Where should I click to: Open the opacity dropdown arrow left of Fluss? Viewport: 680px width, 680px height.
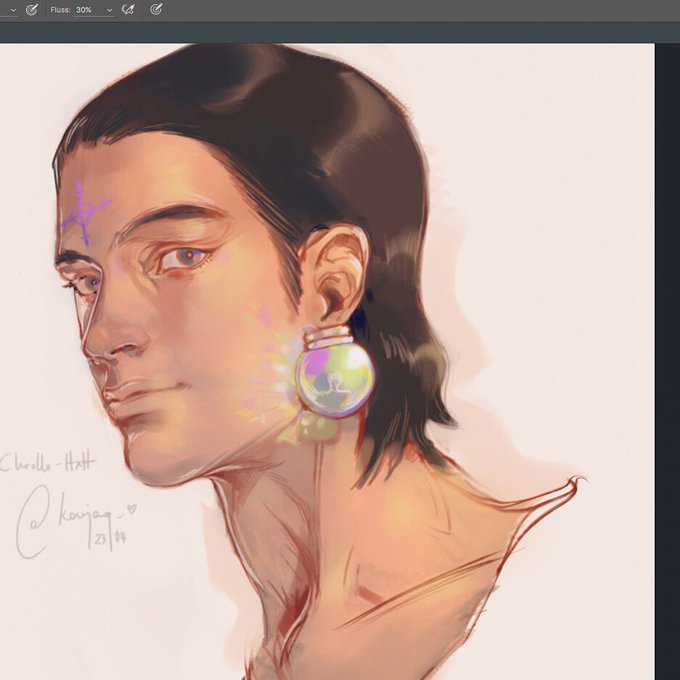click(13, 10)
